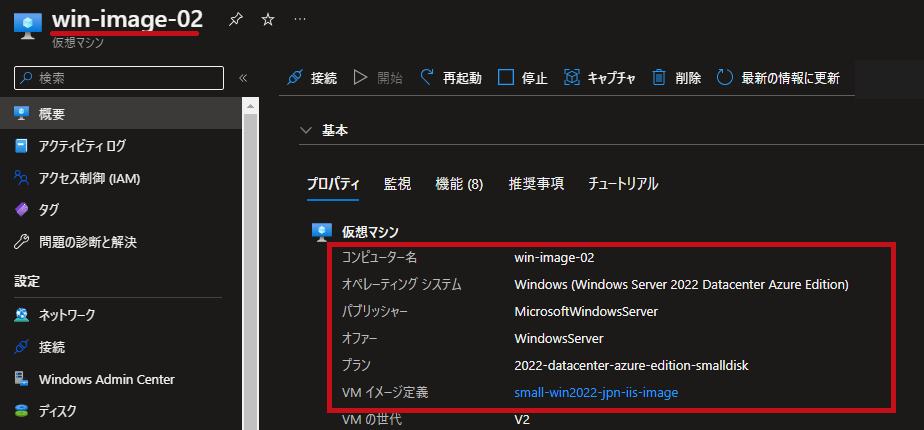The width and height of the screenshot is (924, 430).
Task: Collapse the 基本 section chevron
Action: (x=305, y=131)
